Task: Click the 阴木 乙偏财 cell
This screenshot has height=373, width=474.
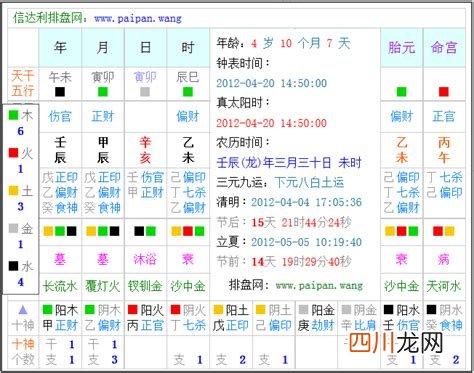Action: click(103, 318)
